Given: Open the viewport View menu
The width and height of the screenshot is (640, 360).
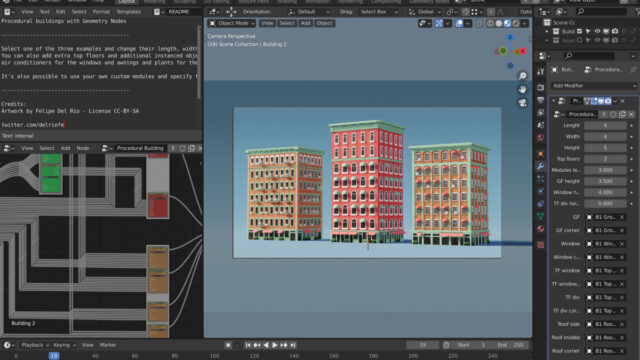Looking at the screenshot, I should coord(267,23).
